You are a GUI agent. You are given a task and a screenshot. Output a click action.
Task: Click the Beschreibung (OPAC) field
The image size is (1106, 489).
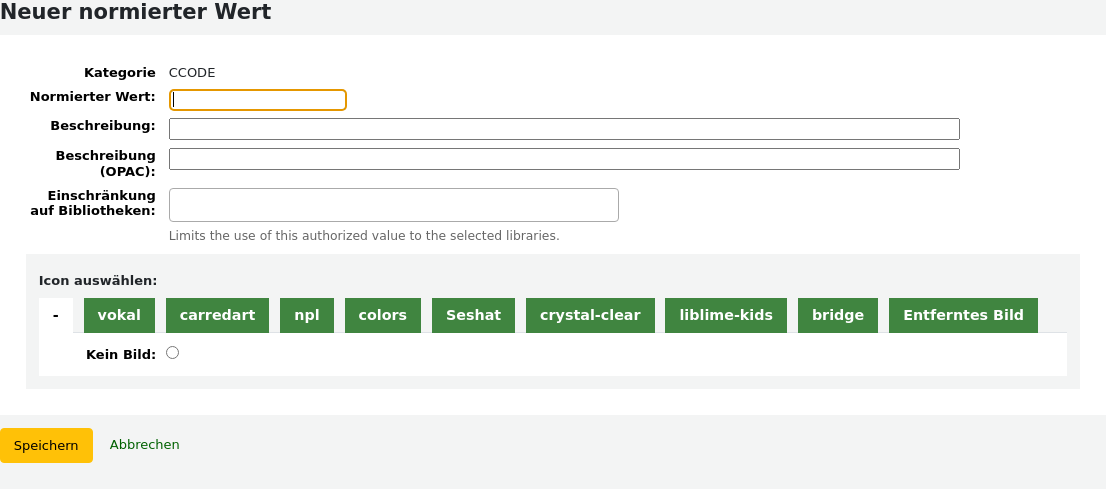click(x=564, y=159)
